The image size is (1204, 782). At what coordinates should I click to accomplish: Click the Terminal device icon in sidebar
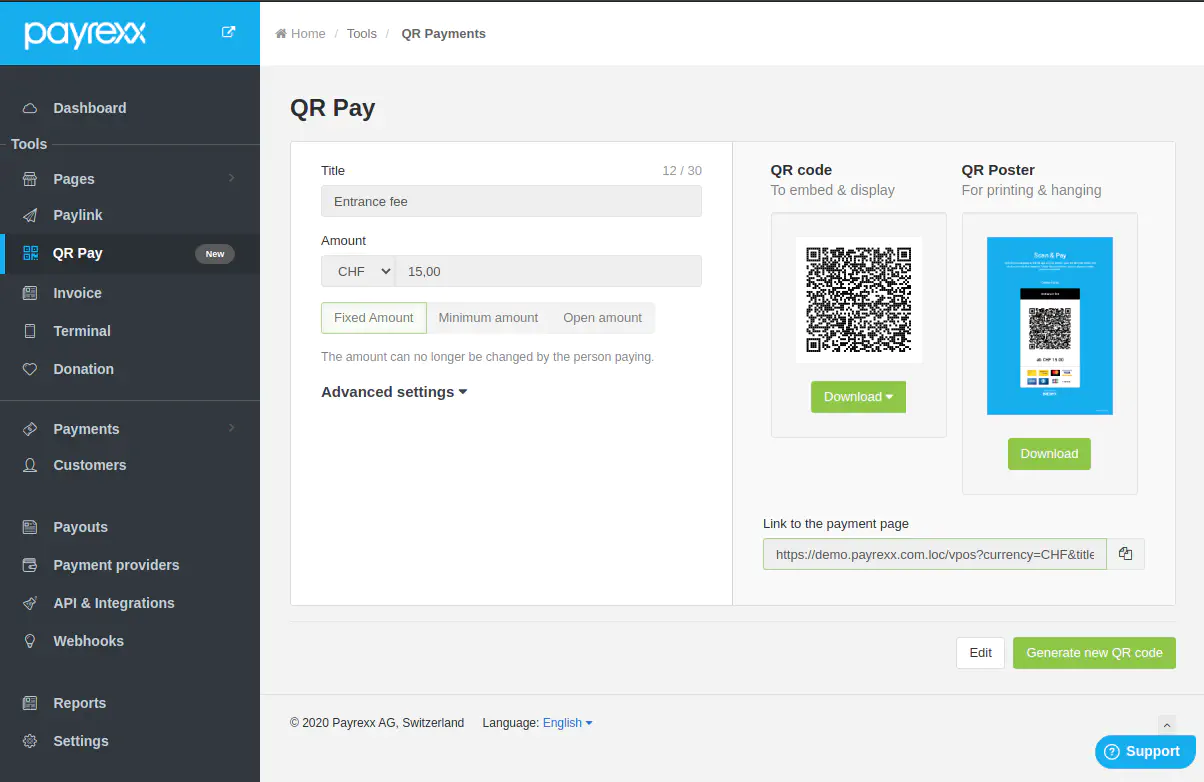31,331
